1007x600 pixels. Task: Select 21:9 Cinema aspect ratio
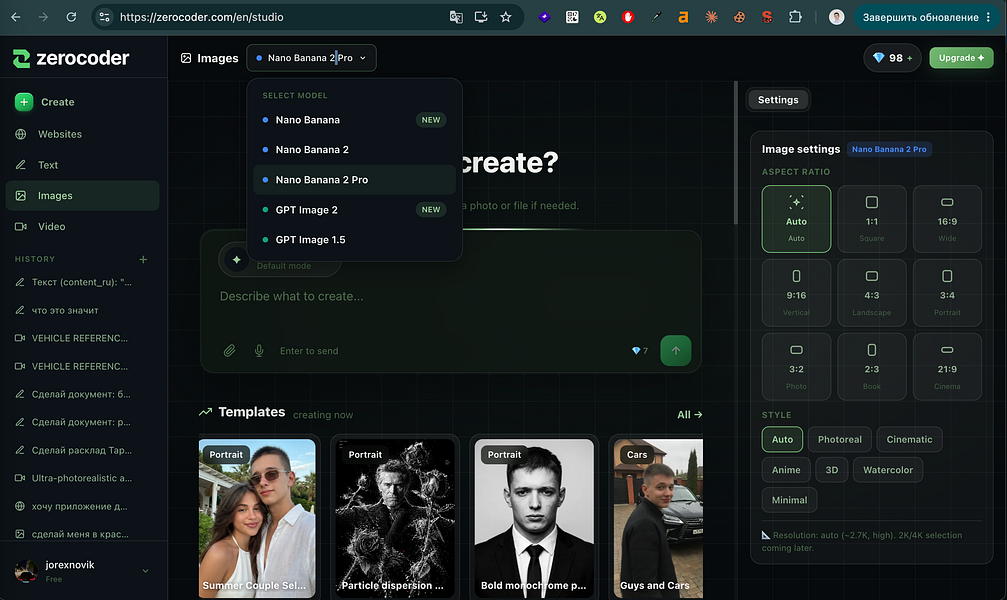(947, 367)
